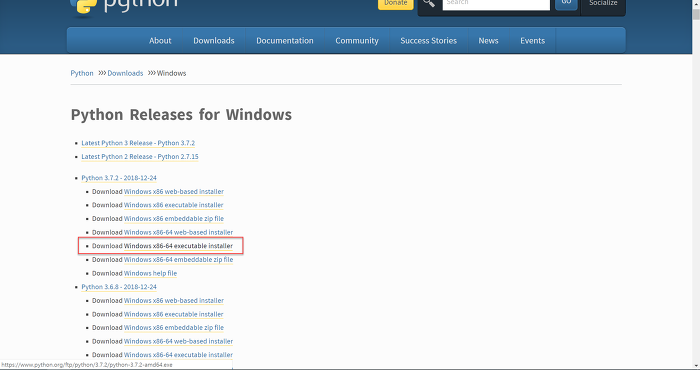
Task: Open the About menu
Action: click(160, 41)
